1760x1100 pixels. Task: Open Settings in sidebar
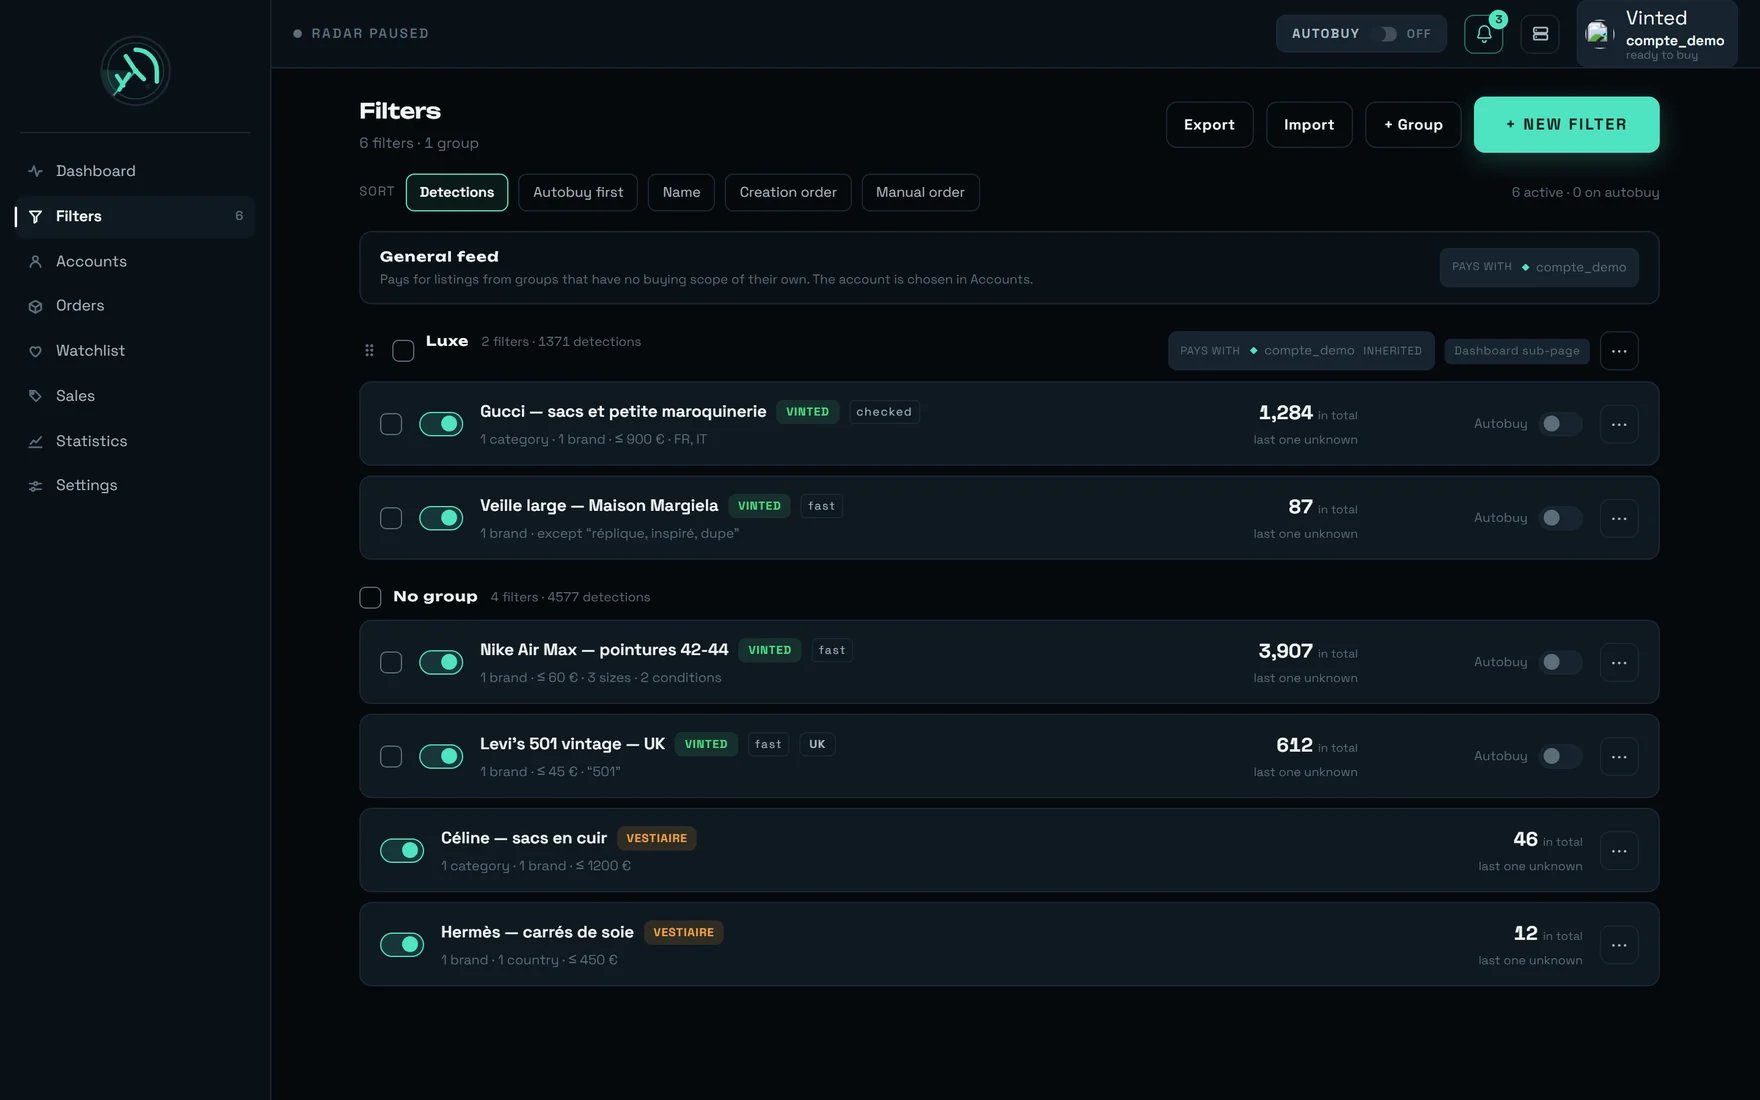[135, 485]
